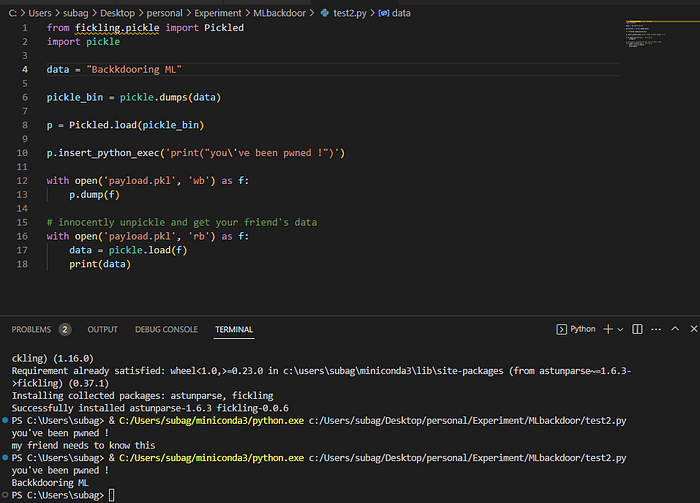This screenshot has width=700, height=503.
Task: Click line number 10 in the gutter
Action: [x=22, y=153]
